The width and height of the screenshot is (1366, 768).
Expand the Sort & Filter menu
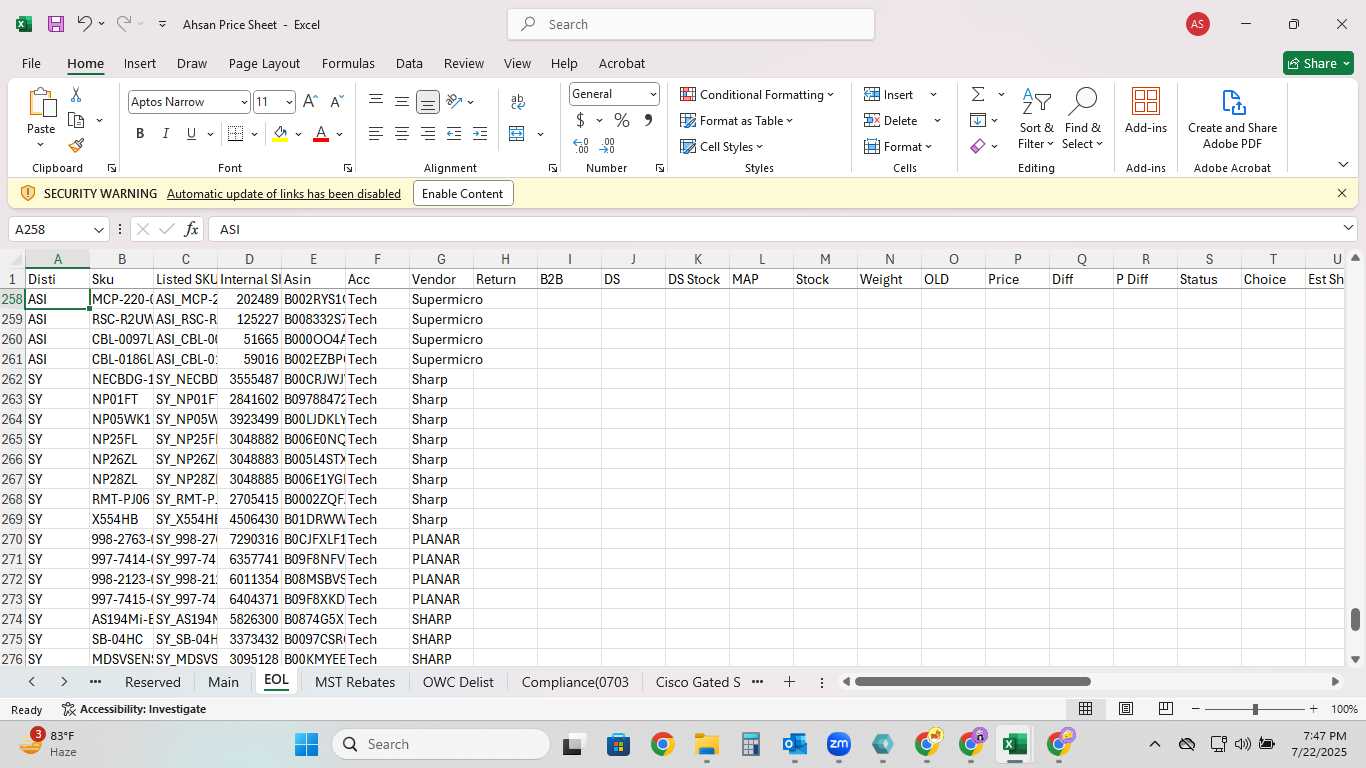point(1037,119)
